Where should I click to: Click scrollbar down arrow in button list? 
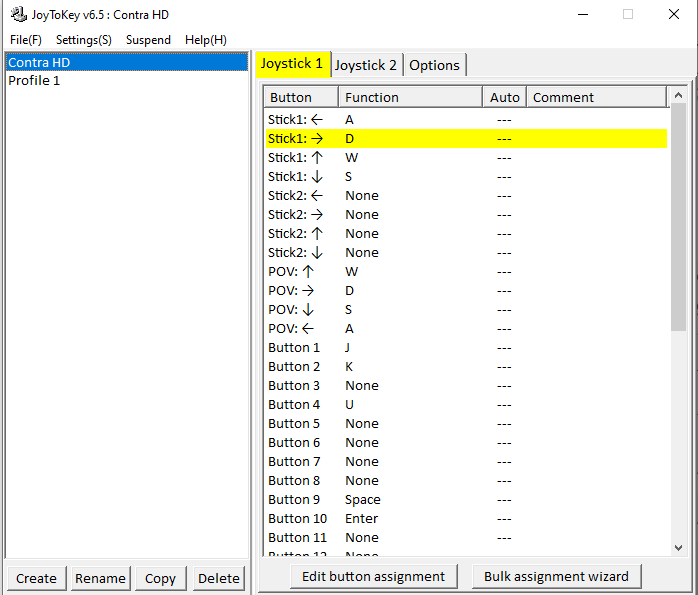678,548
